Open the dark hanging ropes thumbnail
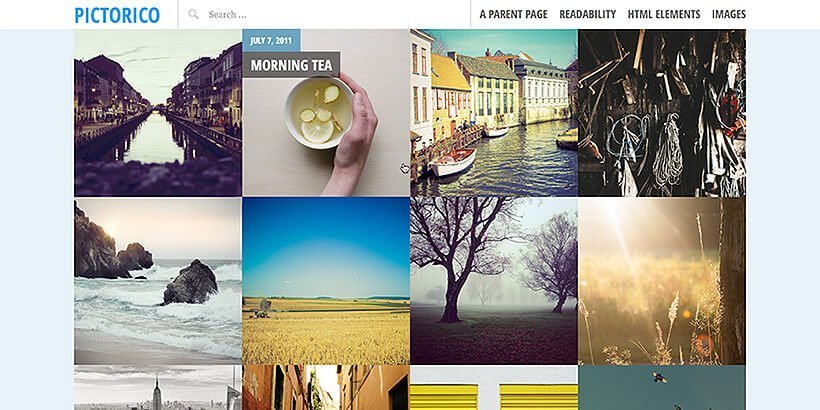The height and width of the screenshot is (410, 820). (662, 113)
